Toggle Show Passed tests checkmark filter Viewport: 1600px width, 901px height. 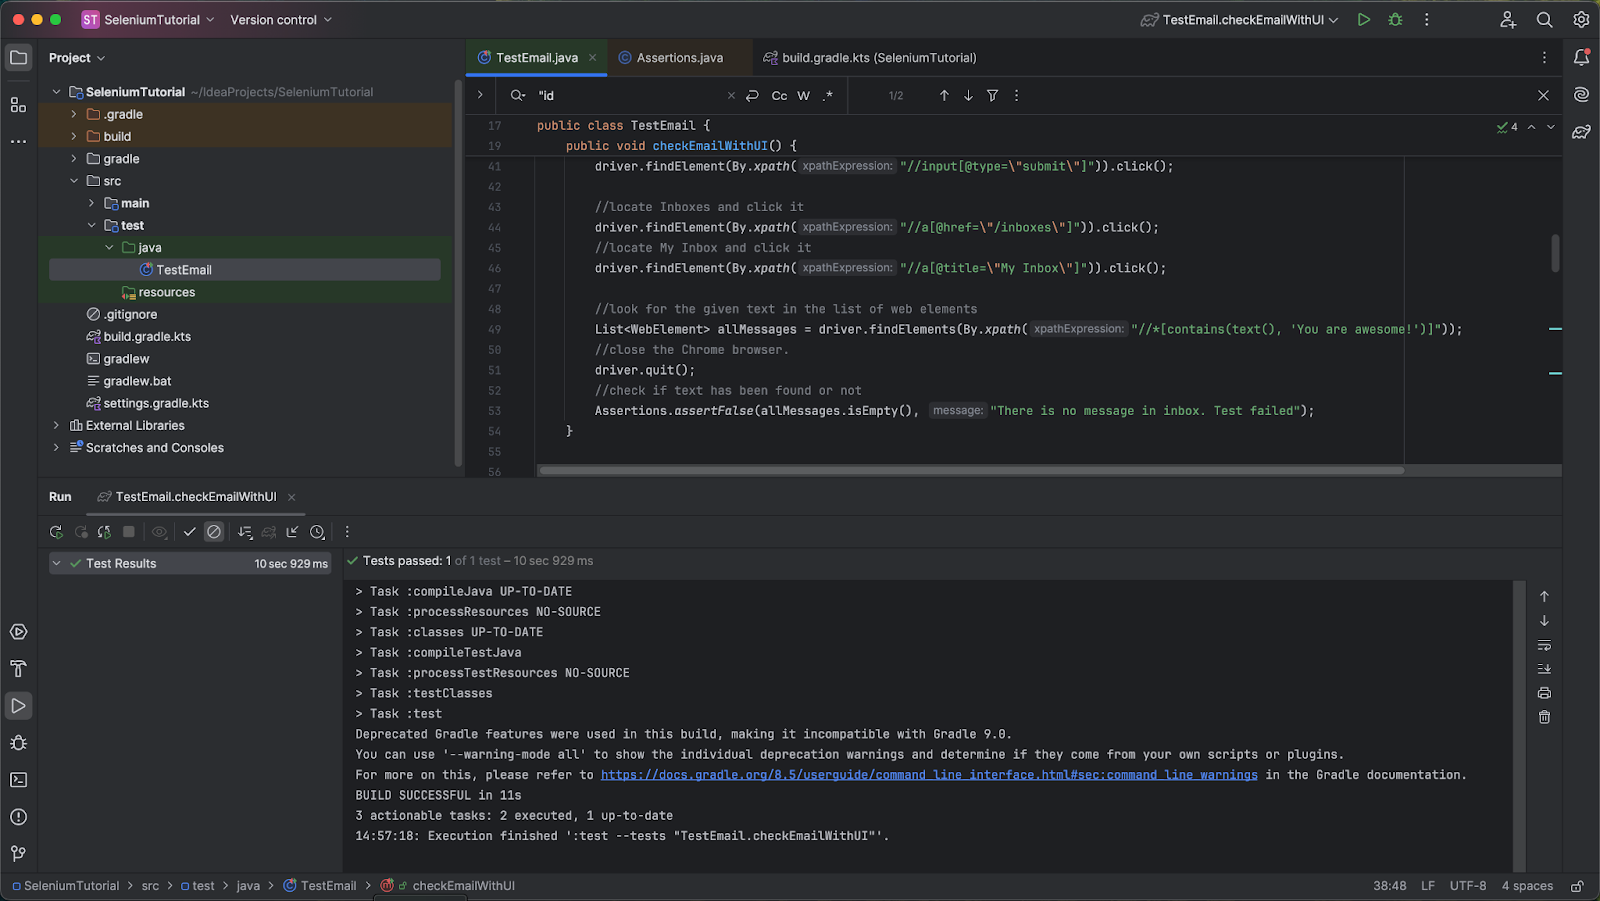pos(189,532)
